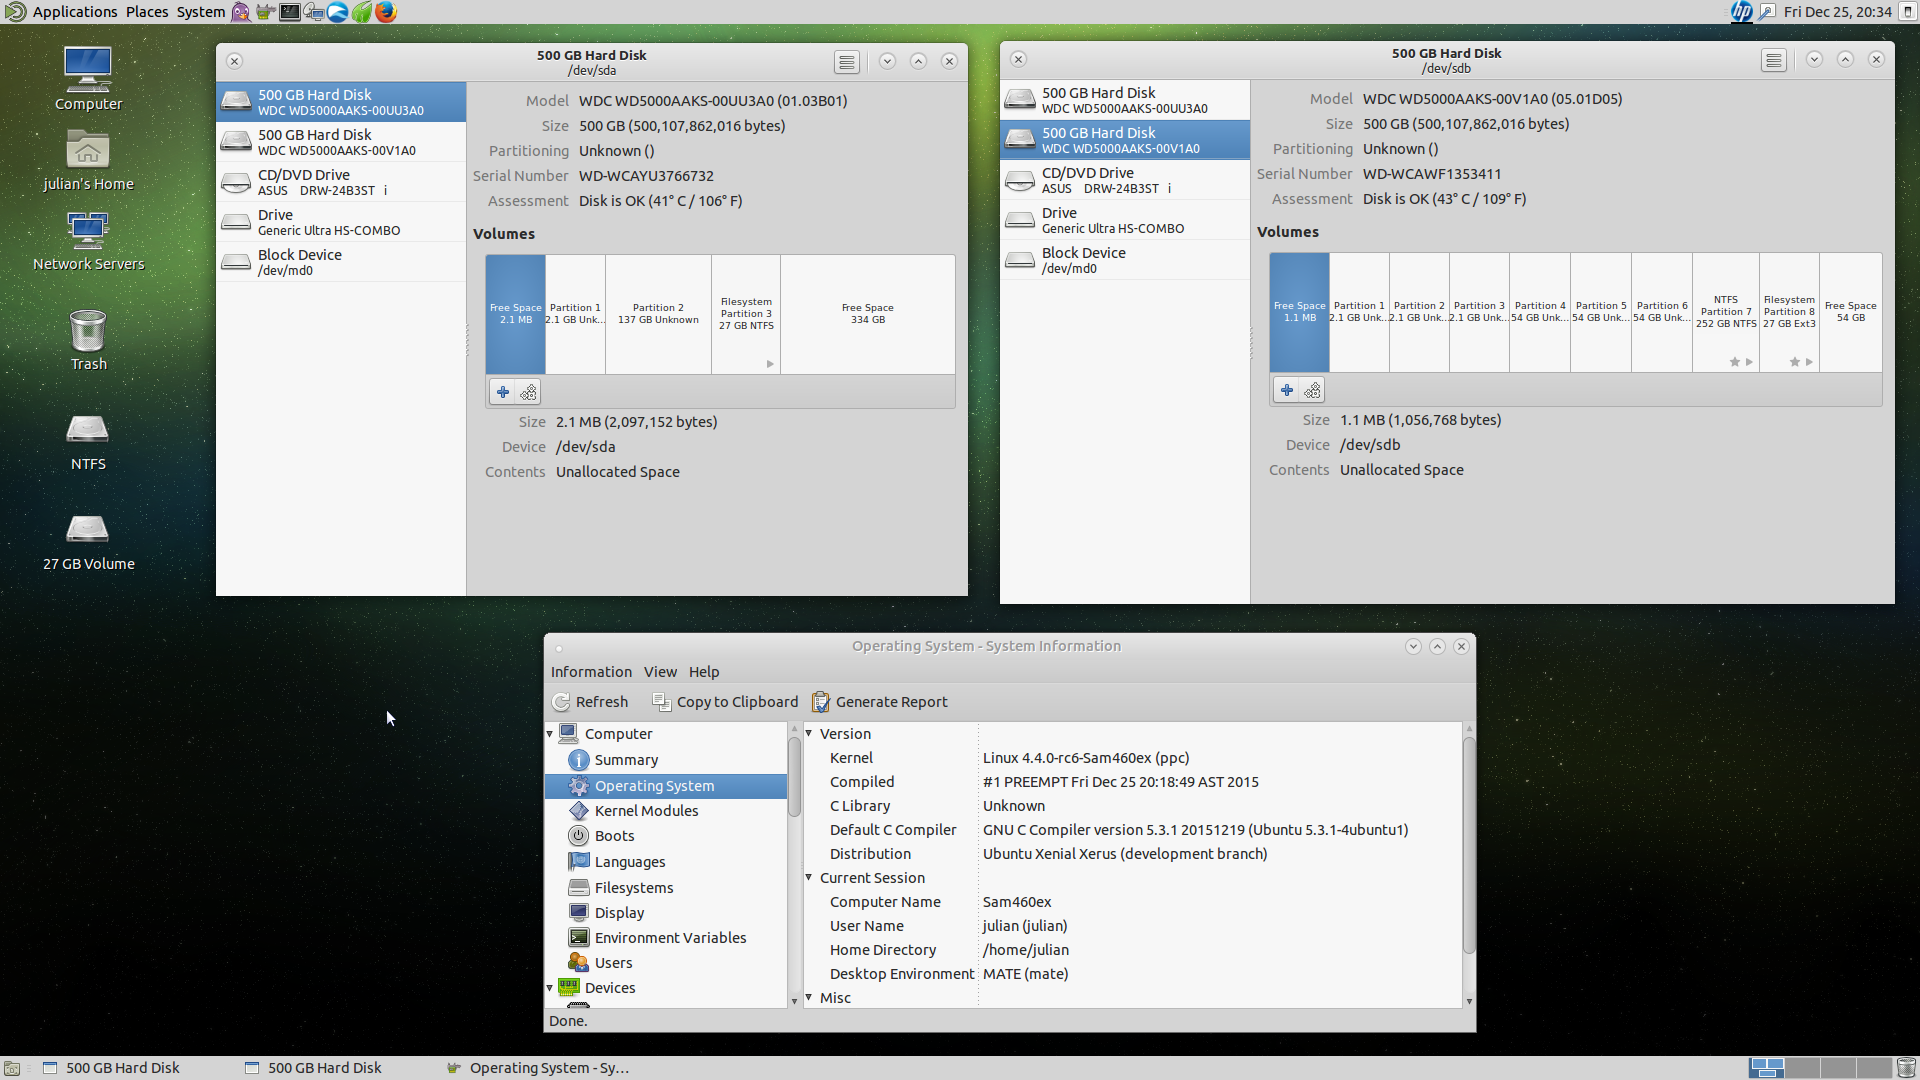Collapse the Computer tree node
Screen dimensions: 1920x1080
coord(550,734)
